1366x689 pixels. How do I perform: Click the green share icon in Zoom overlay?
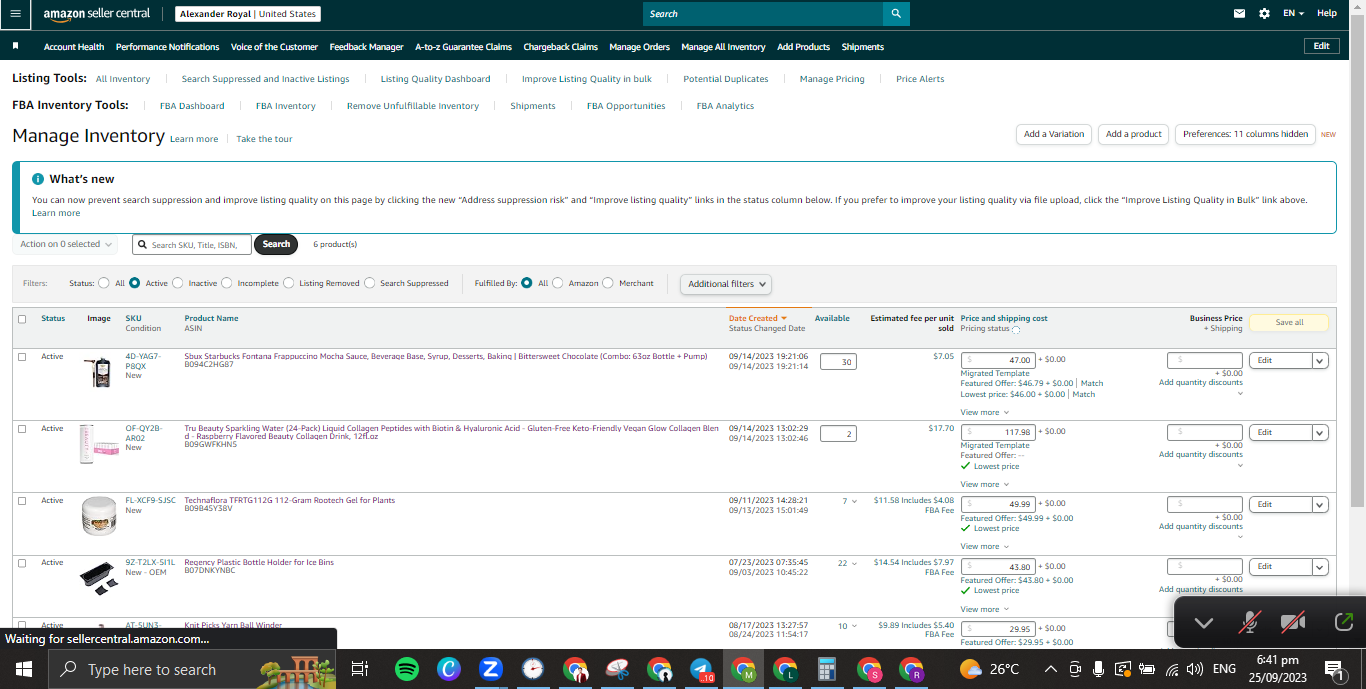1343,622
